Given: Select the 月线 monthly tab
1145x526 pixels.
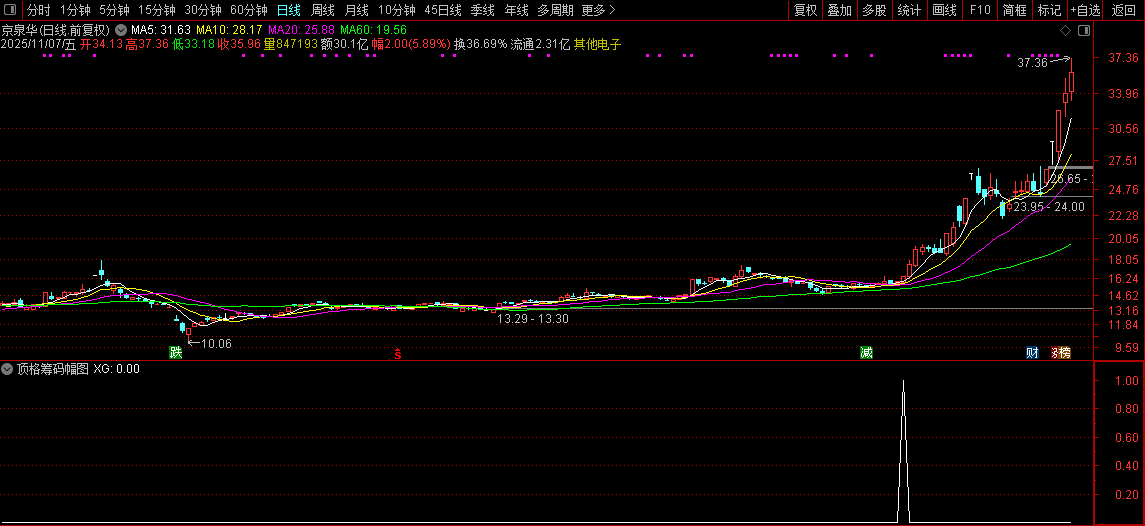Looking at the screenshot, I should (356, 10).
